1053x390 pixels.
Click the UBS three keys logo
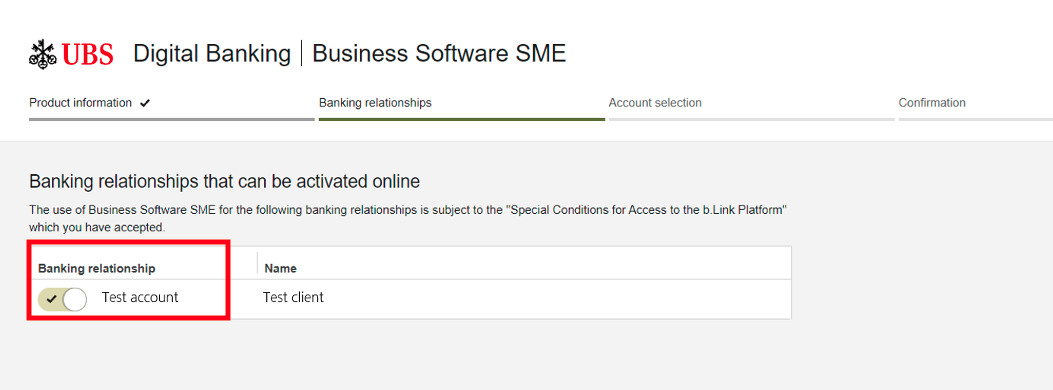42,54
